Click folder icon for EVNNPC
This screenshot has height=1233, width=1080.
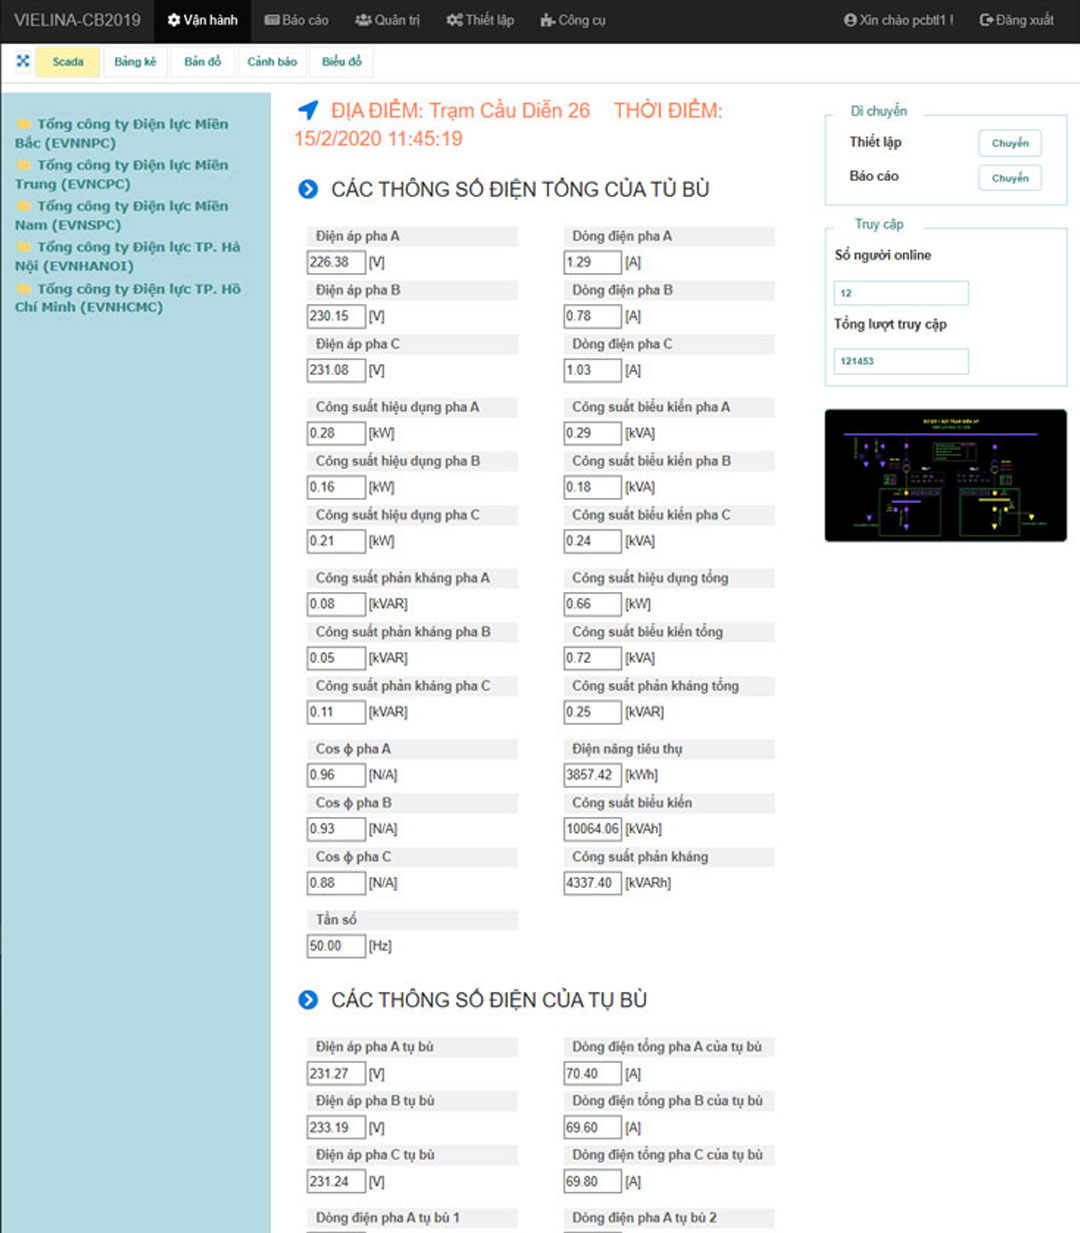(x=24, y=124)
